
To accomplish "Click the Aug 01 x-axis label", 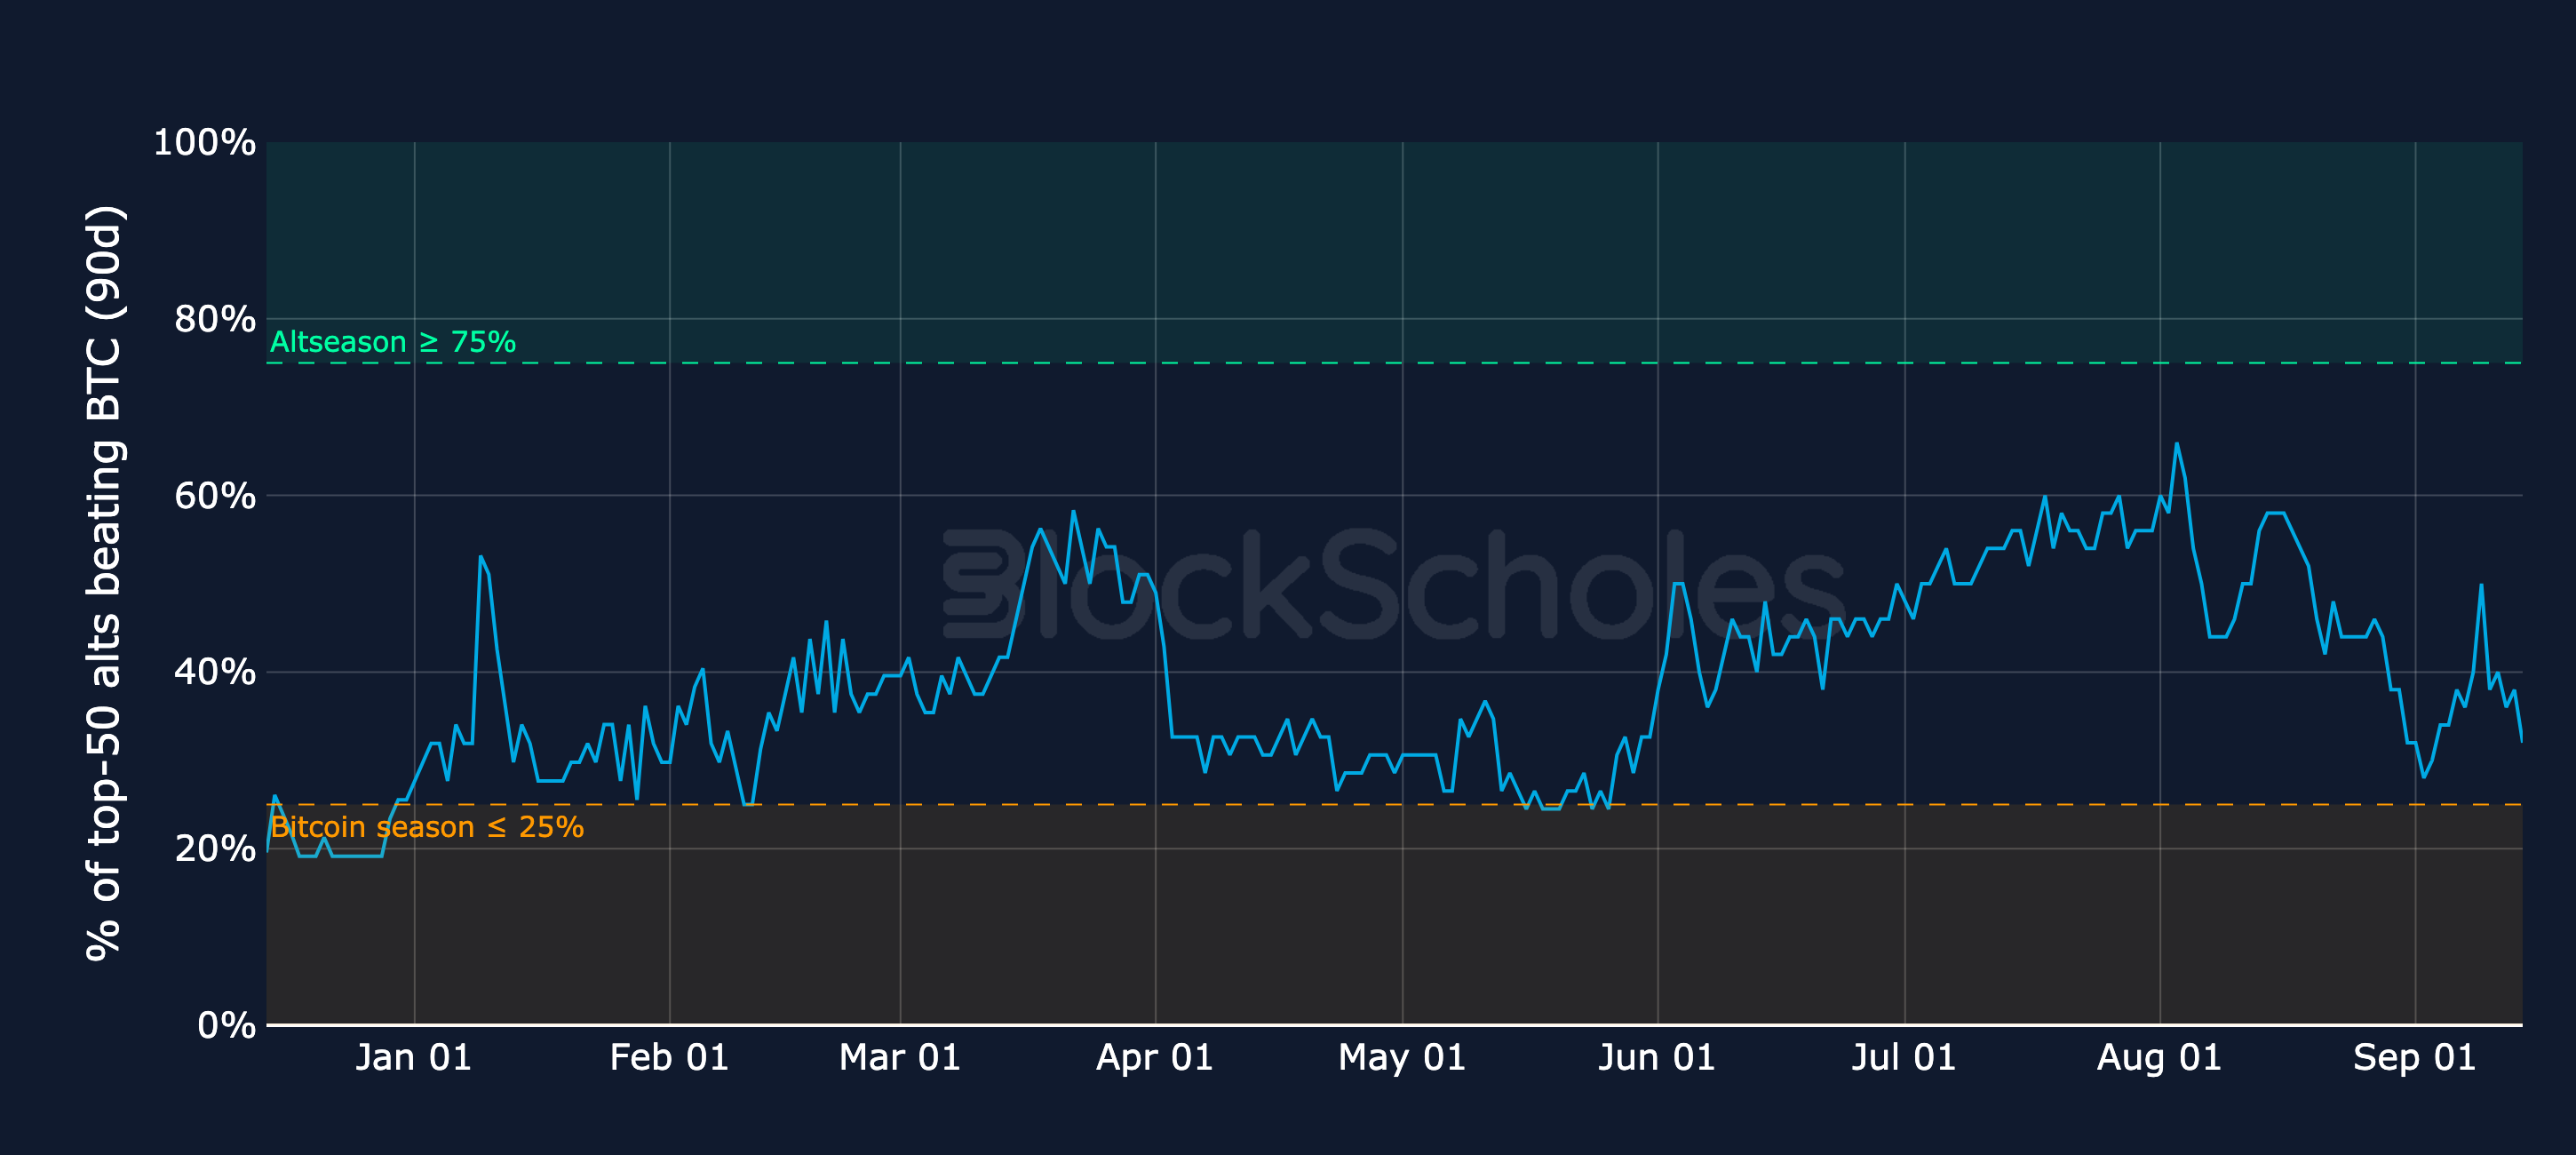I will pyautogui.click(x=2159, y=1057).
